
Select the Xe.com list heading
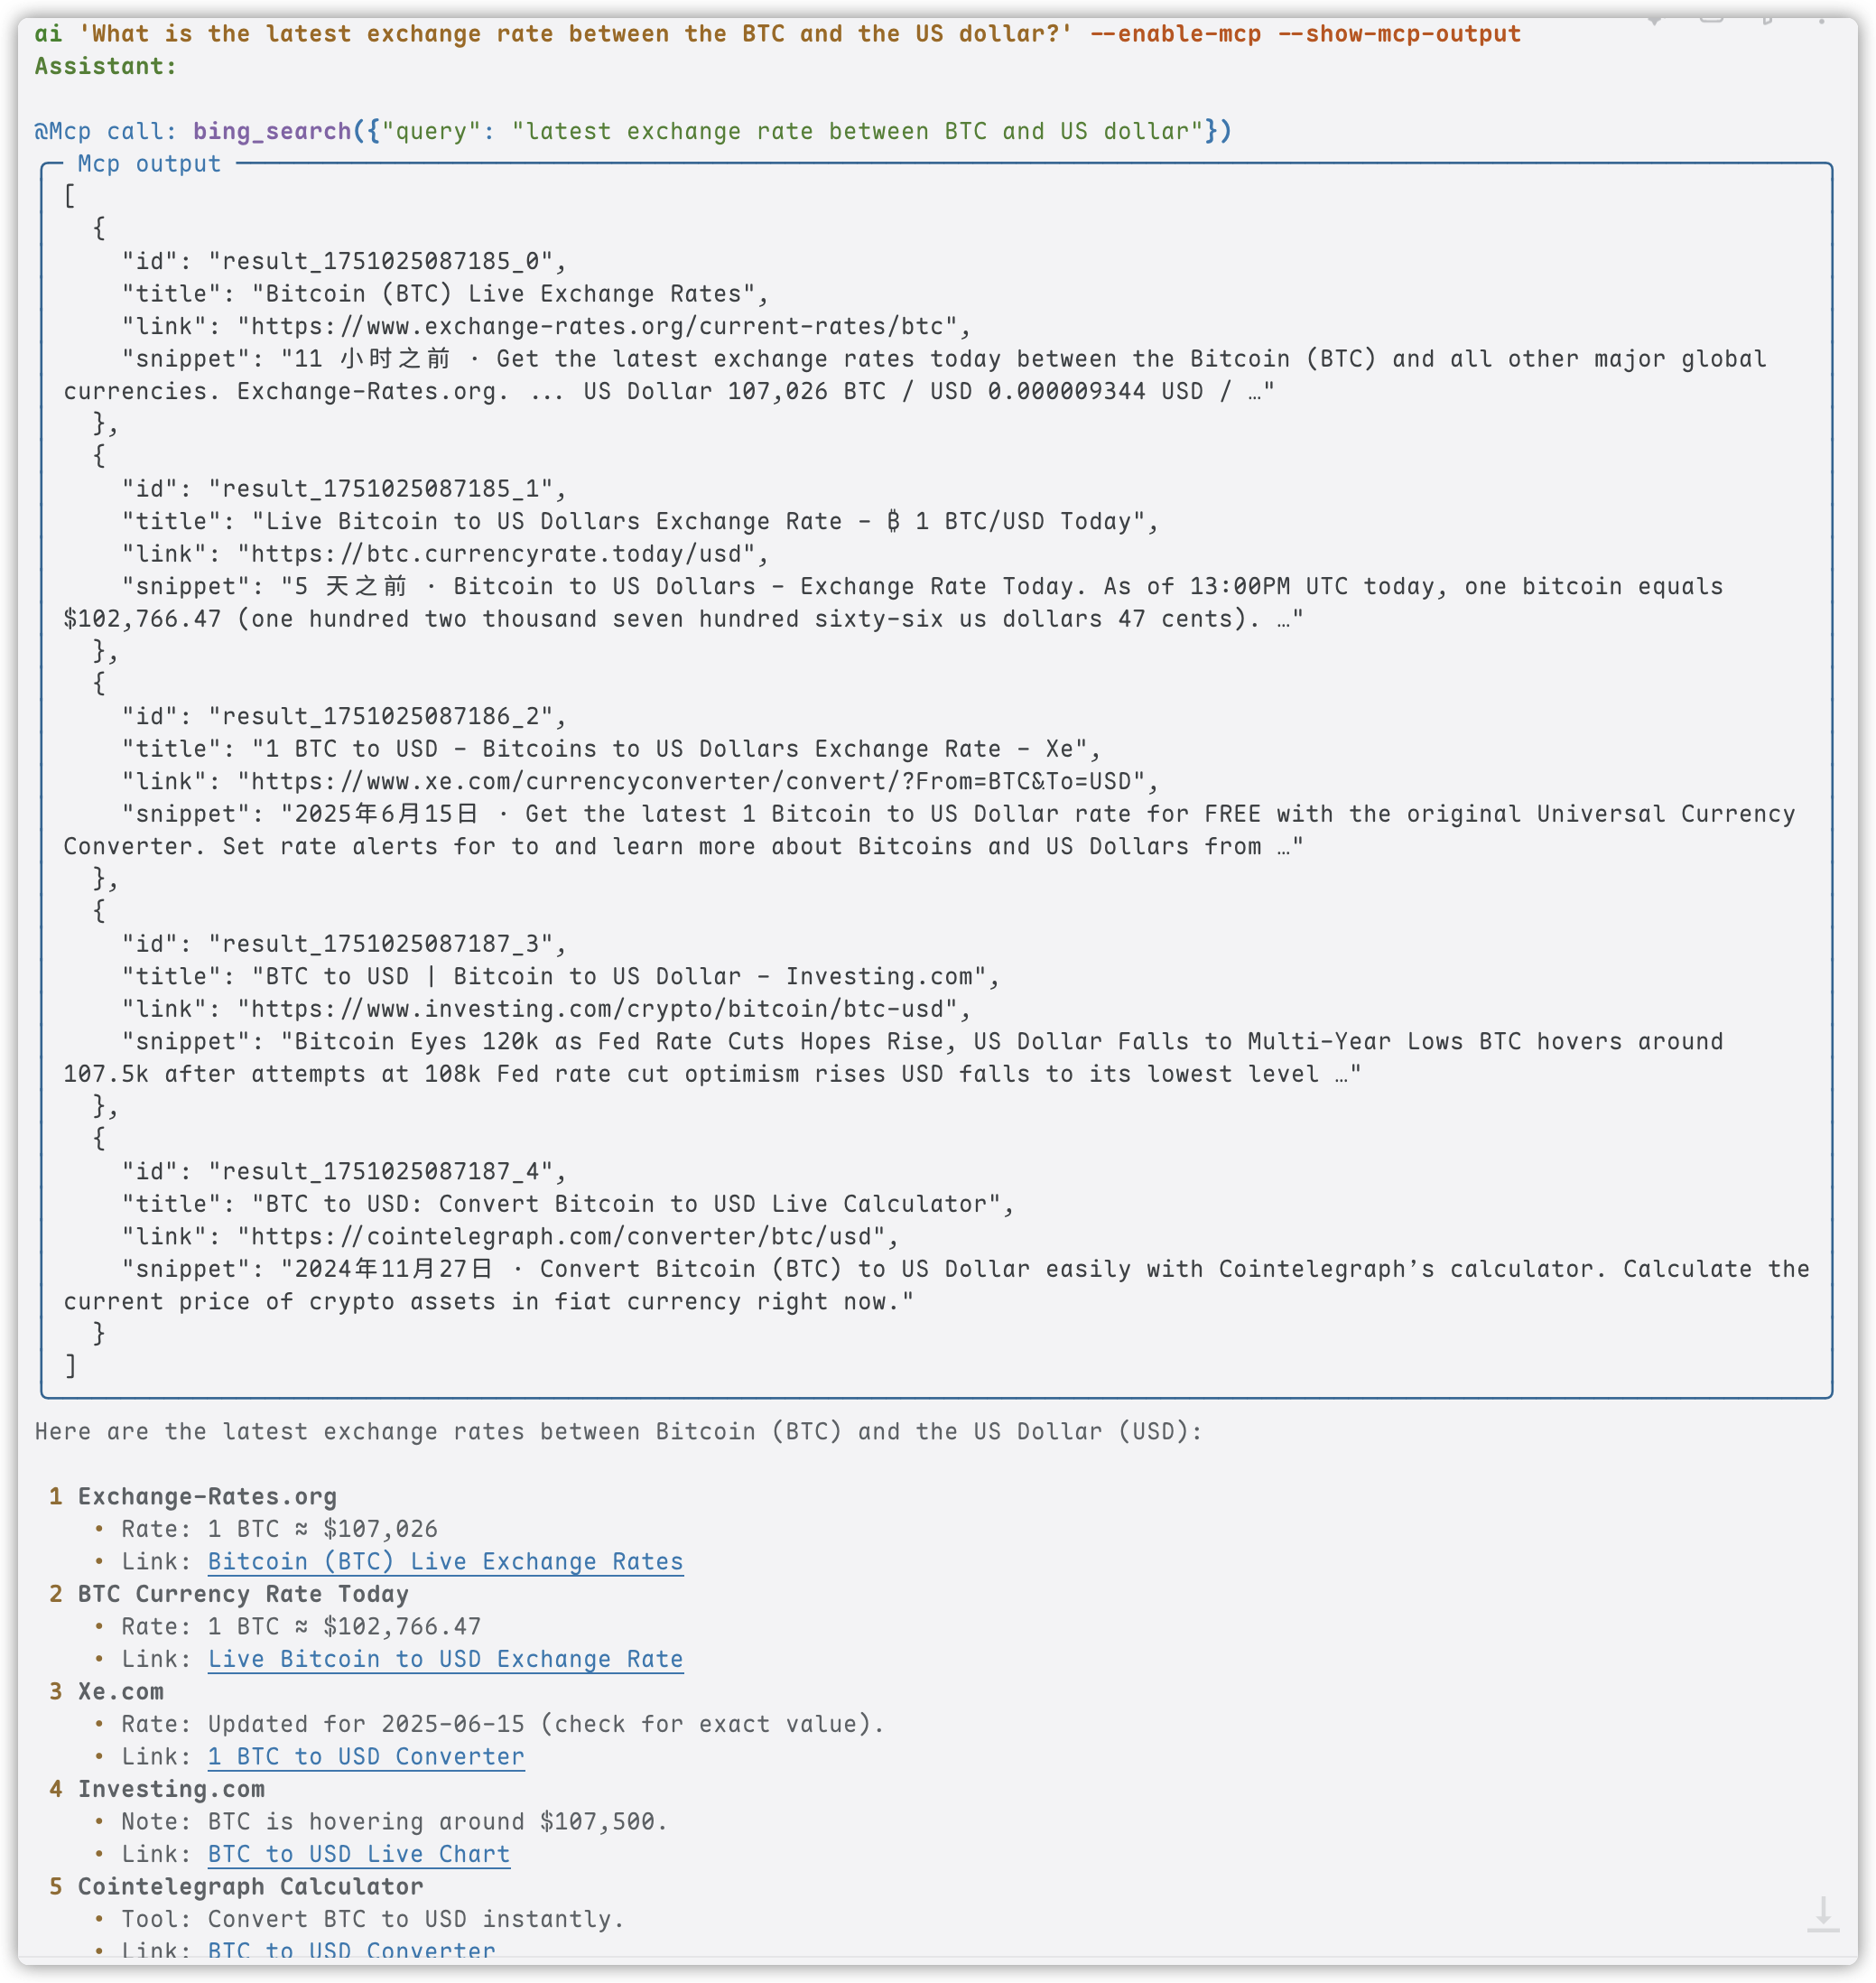coord(121,1691)
